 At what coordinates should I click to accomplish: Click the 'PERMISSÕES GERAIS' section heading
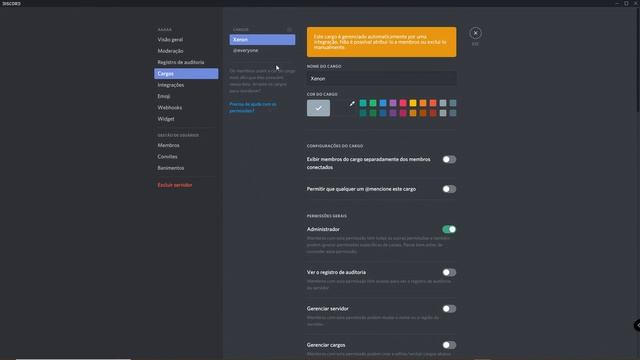[327, 216]
